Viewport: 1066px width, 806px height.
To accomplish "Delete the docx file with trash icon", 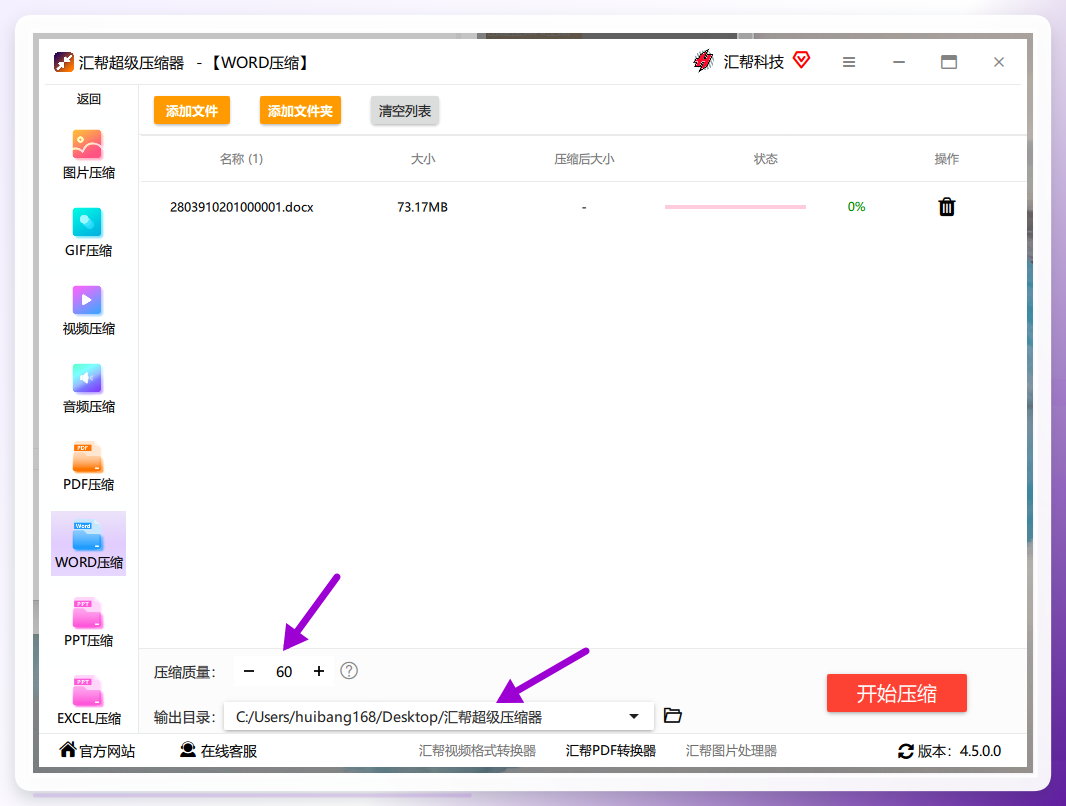I will click(946, 207).
